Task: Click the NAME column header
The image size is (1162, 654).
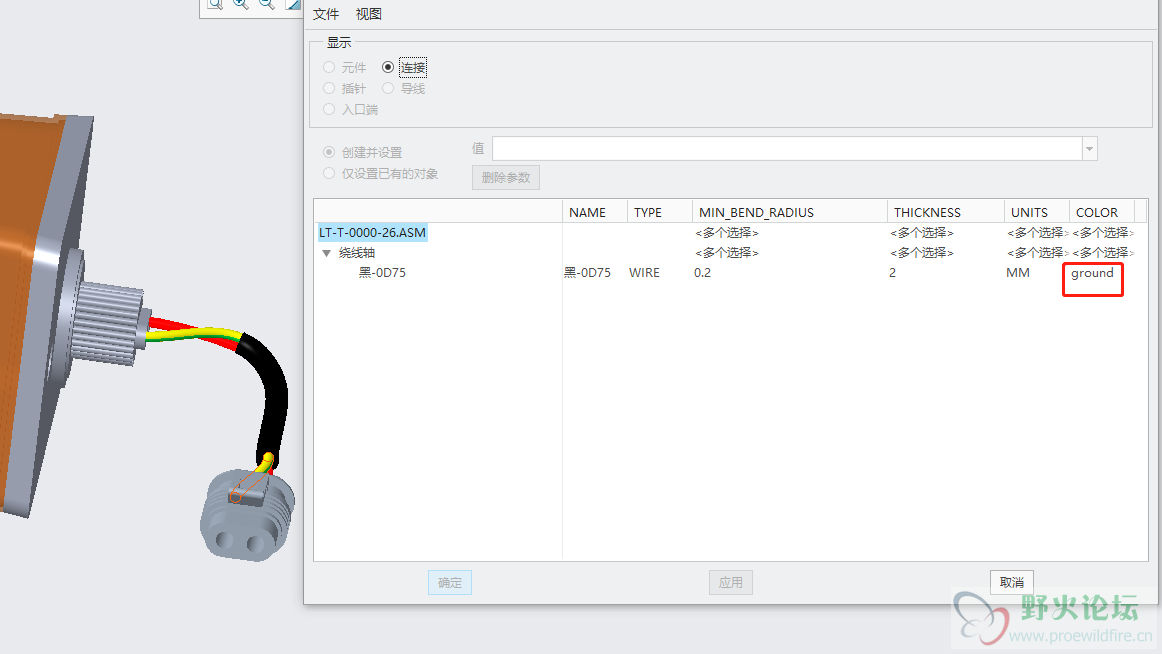Action: click(x=594, y=212)
